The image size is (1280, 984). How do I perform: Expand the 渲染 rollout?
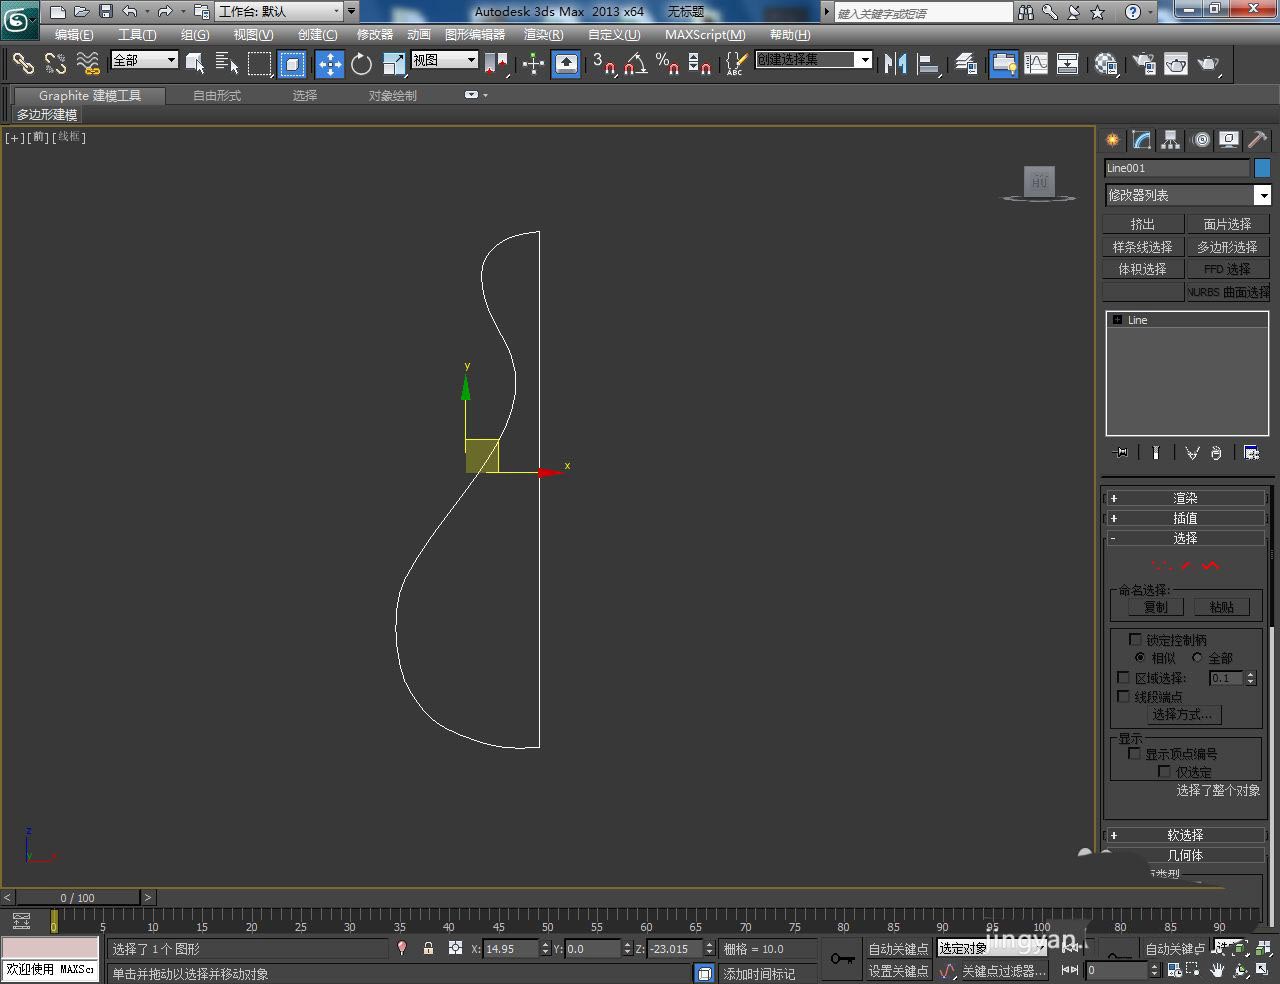(x=1185, y=498)
